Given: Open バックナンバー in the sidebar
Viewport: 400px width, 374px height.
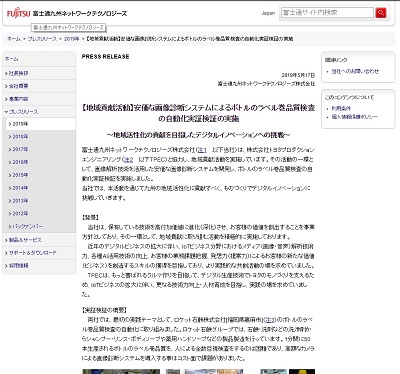Looking at the screenshot, I should pos(41,226).
